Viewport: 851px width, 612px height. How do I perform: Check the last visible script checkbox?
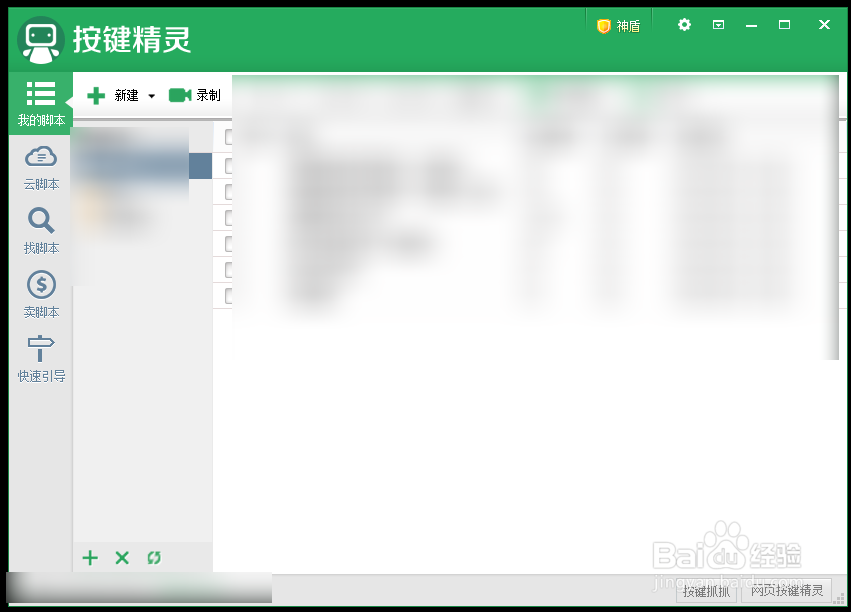227,295
